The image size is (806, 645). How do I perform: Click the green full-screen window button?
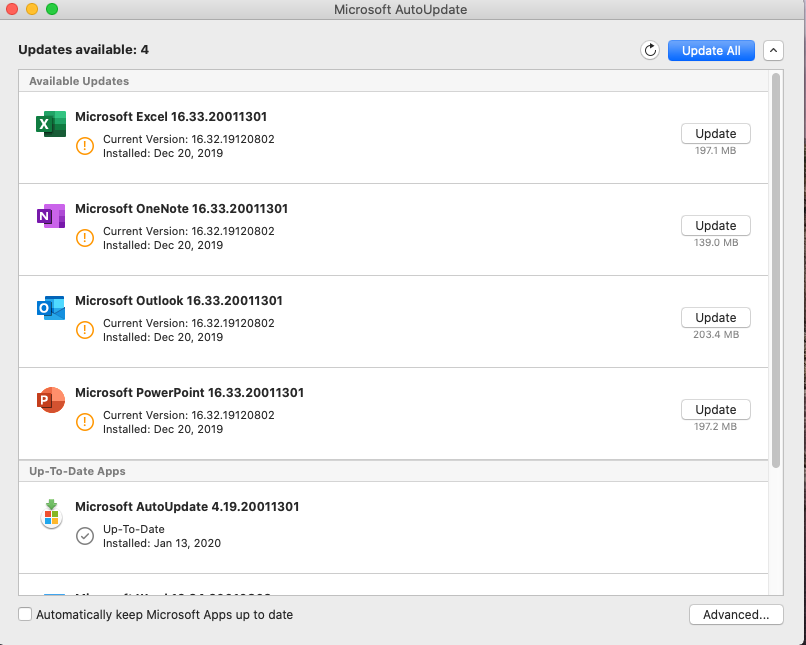point(52,9)
